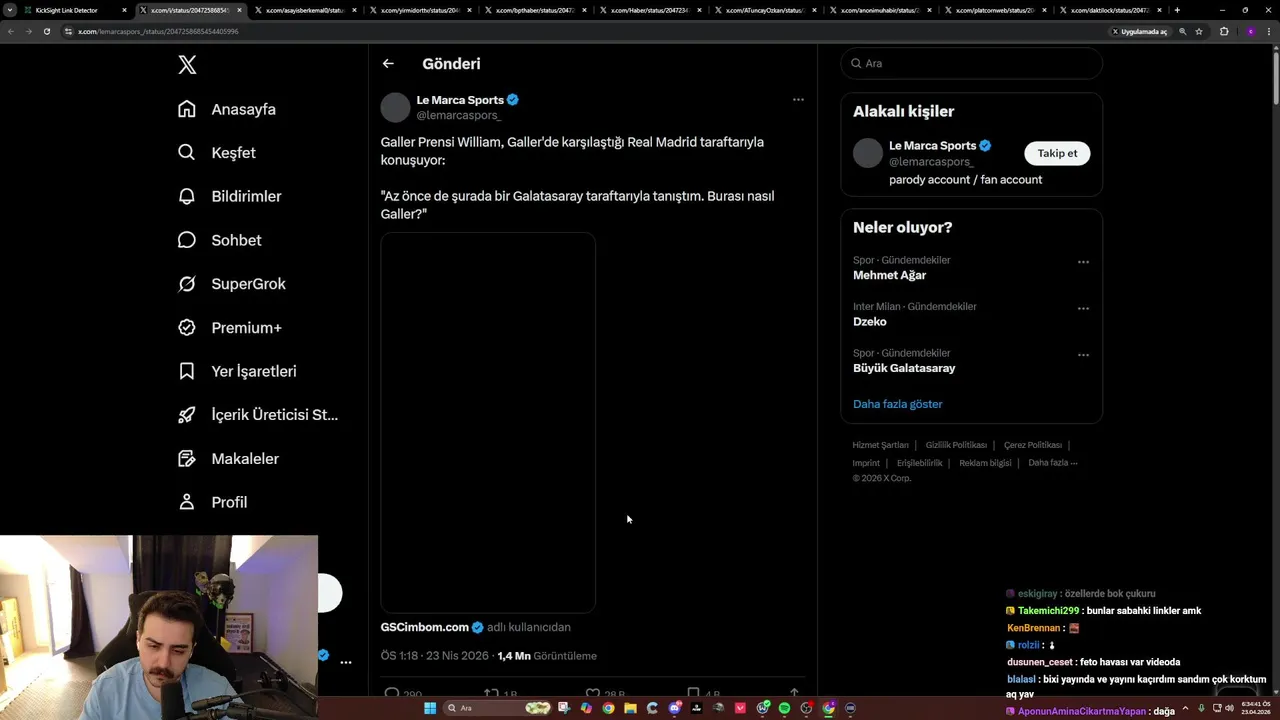Click the browser address bar URL

158,31
